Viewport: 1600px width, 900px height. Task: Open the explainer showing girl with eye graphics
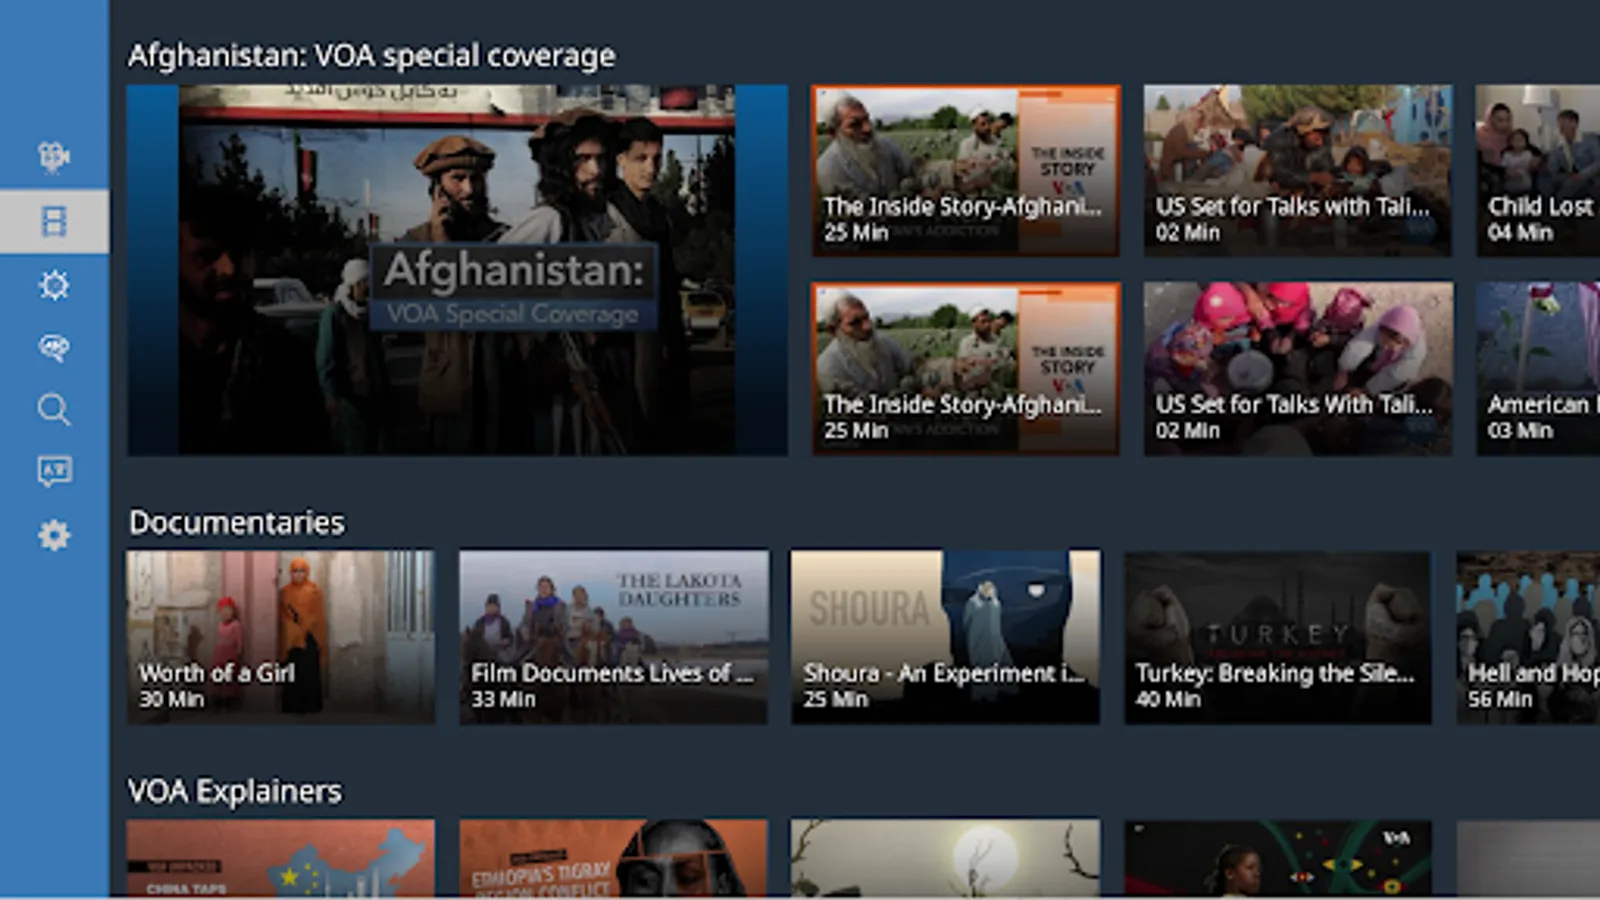click(x=1278, y=858)
